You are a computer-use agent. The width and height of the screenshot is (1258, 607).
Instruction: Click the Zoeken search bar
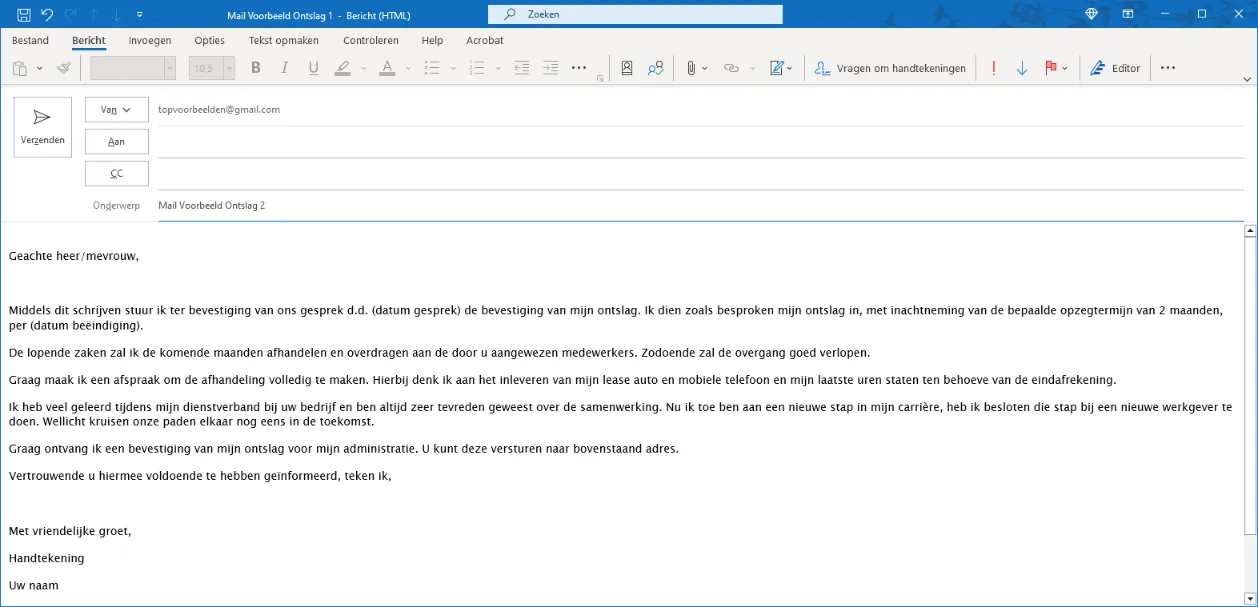tap(632, 14)
